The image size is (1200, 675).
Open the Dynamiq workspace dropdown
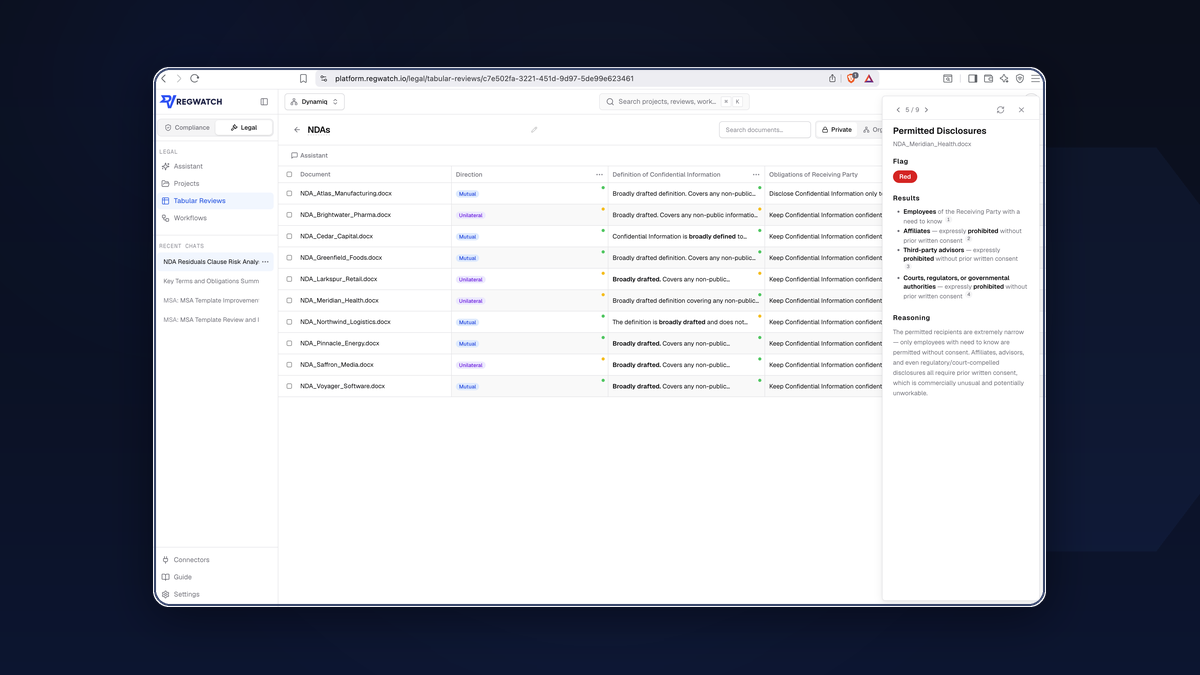point(314,102)
